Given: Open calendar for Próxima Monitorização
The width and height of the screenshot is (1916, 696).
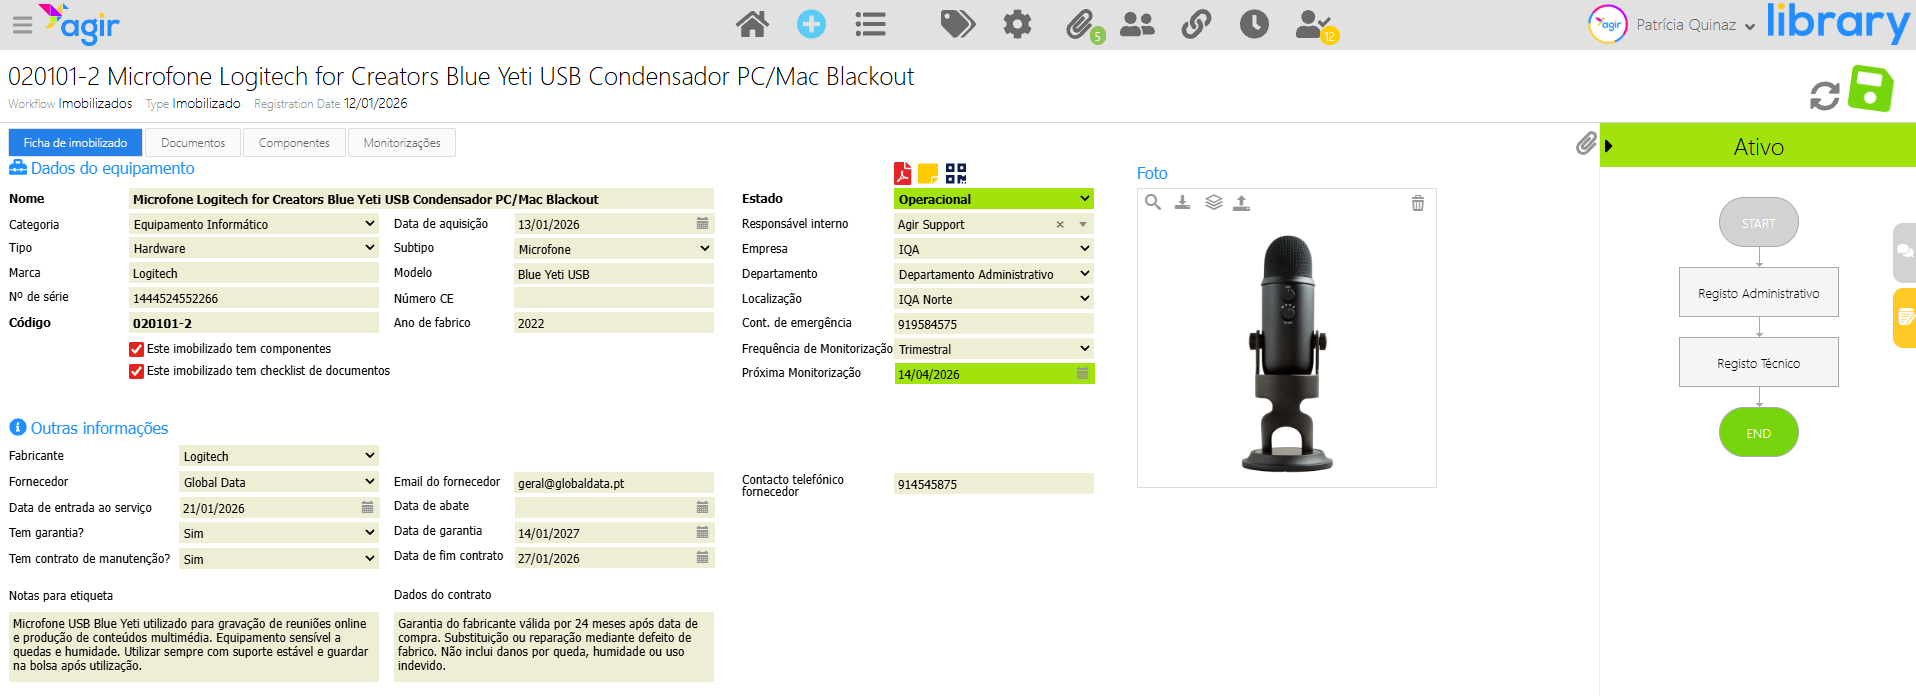Looking at the screenshot, I should 1082,373.
